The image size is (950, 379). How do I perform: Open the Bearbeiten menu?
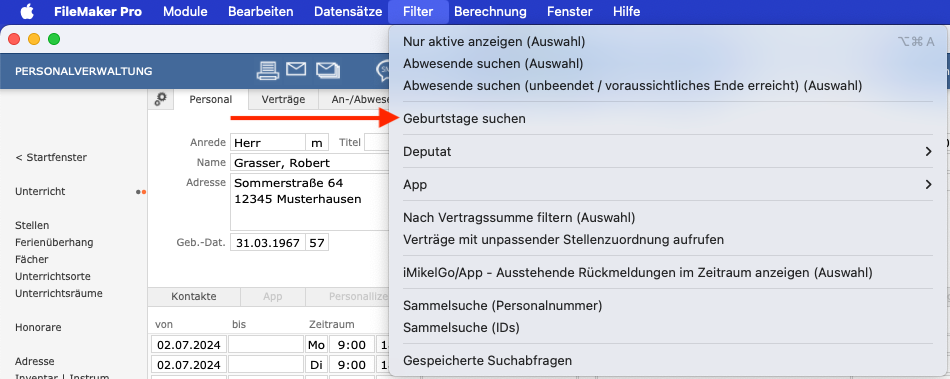(261, 12)
